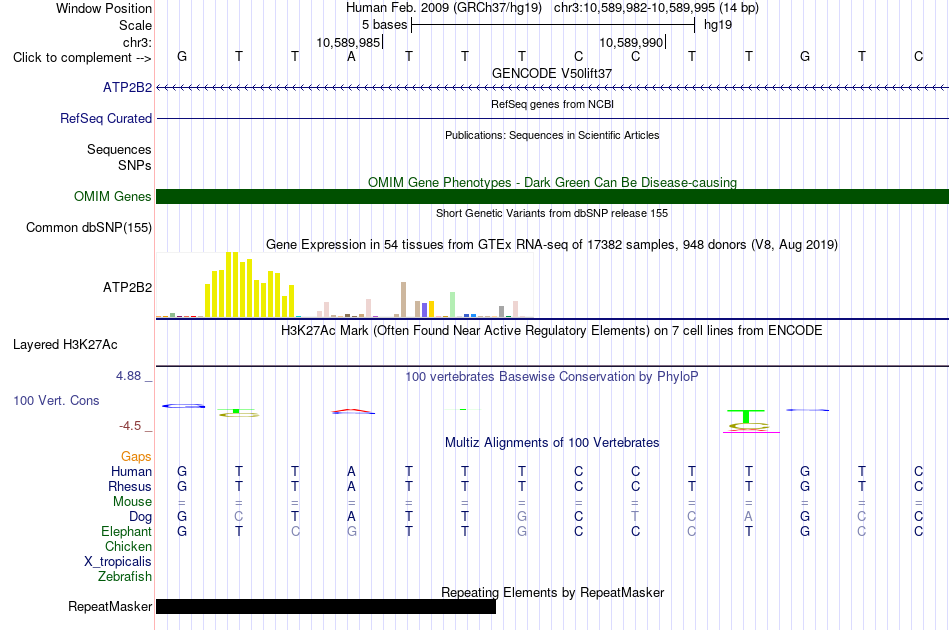The height and width of the screenshot is (630, 950).
Task: Click the Scale label
Action: pos(136,25)
